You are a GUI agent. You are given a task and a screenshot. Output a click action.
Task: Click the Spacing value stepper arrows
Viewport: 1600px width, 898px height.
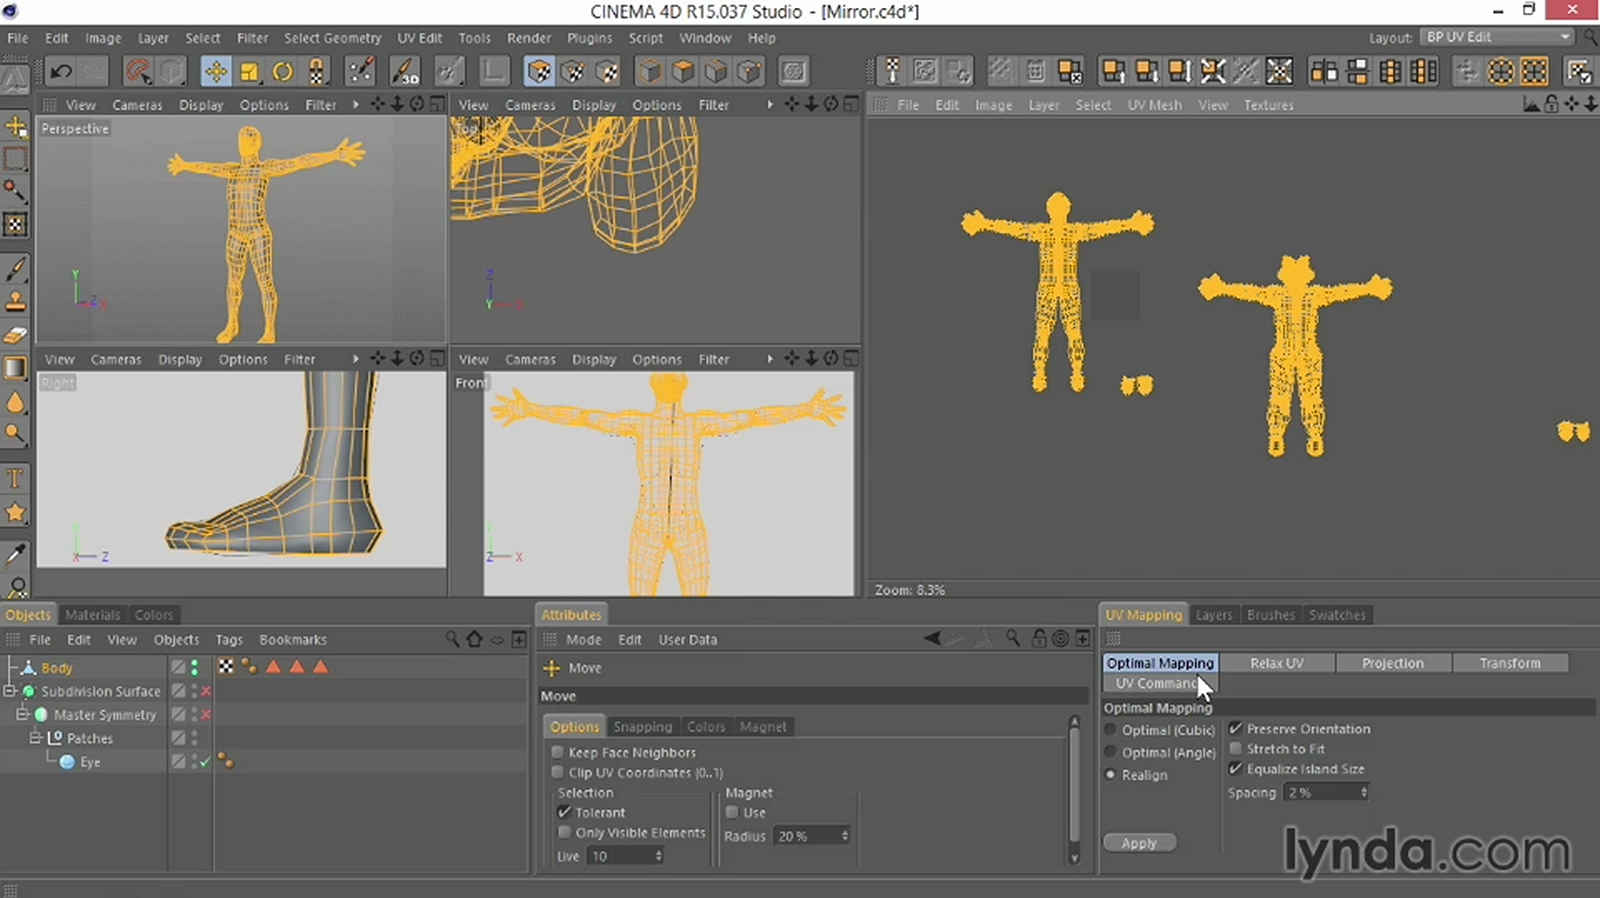click(x=1363, y=792)
